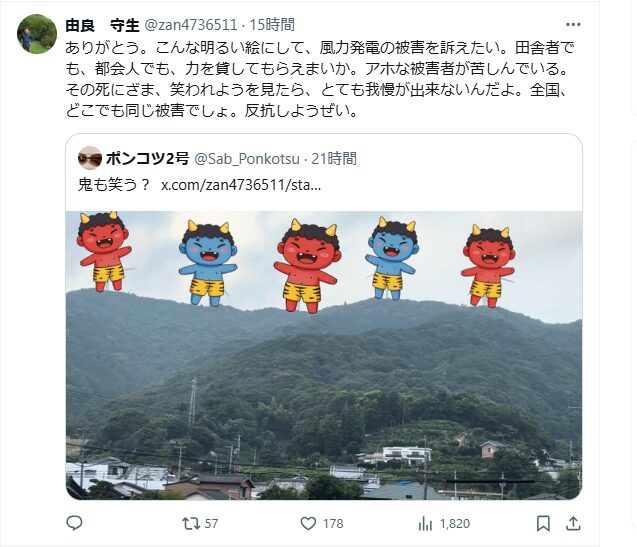Open x.com/zan4736511/sta... link
This screenshot has height=547, width=637.
point(241,185)
